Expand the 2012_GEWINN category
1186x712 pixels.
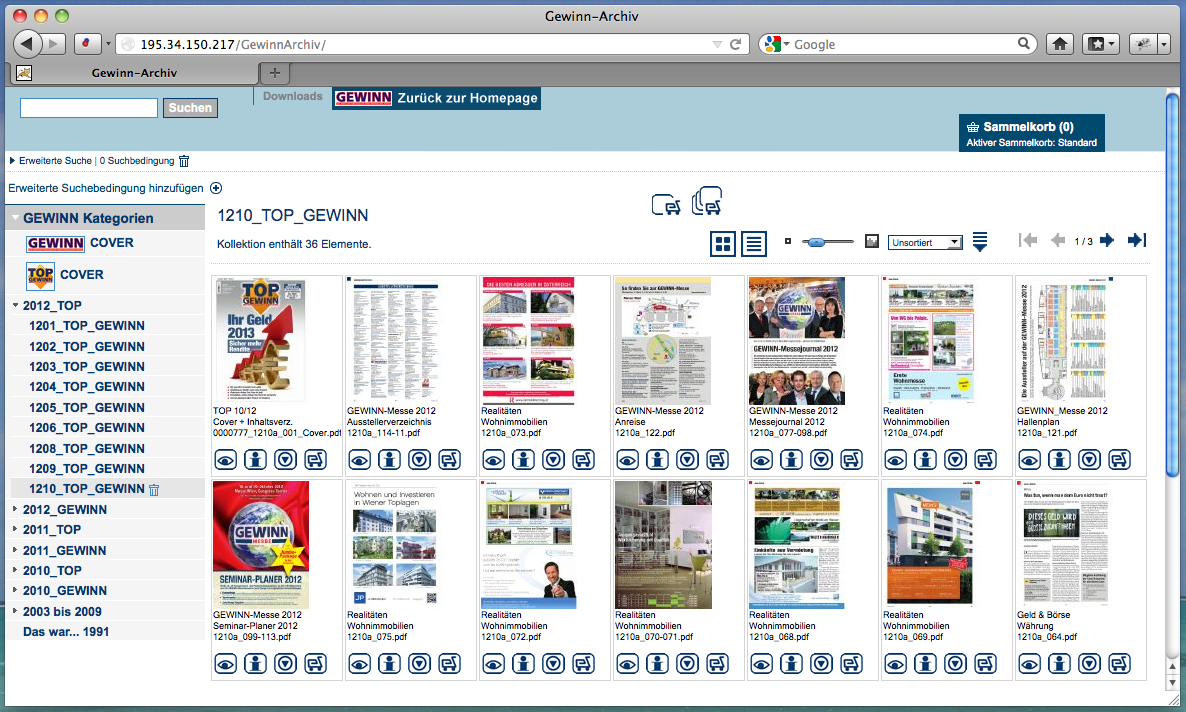coord(15,509)
